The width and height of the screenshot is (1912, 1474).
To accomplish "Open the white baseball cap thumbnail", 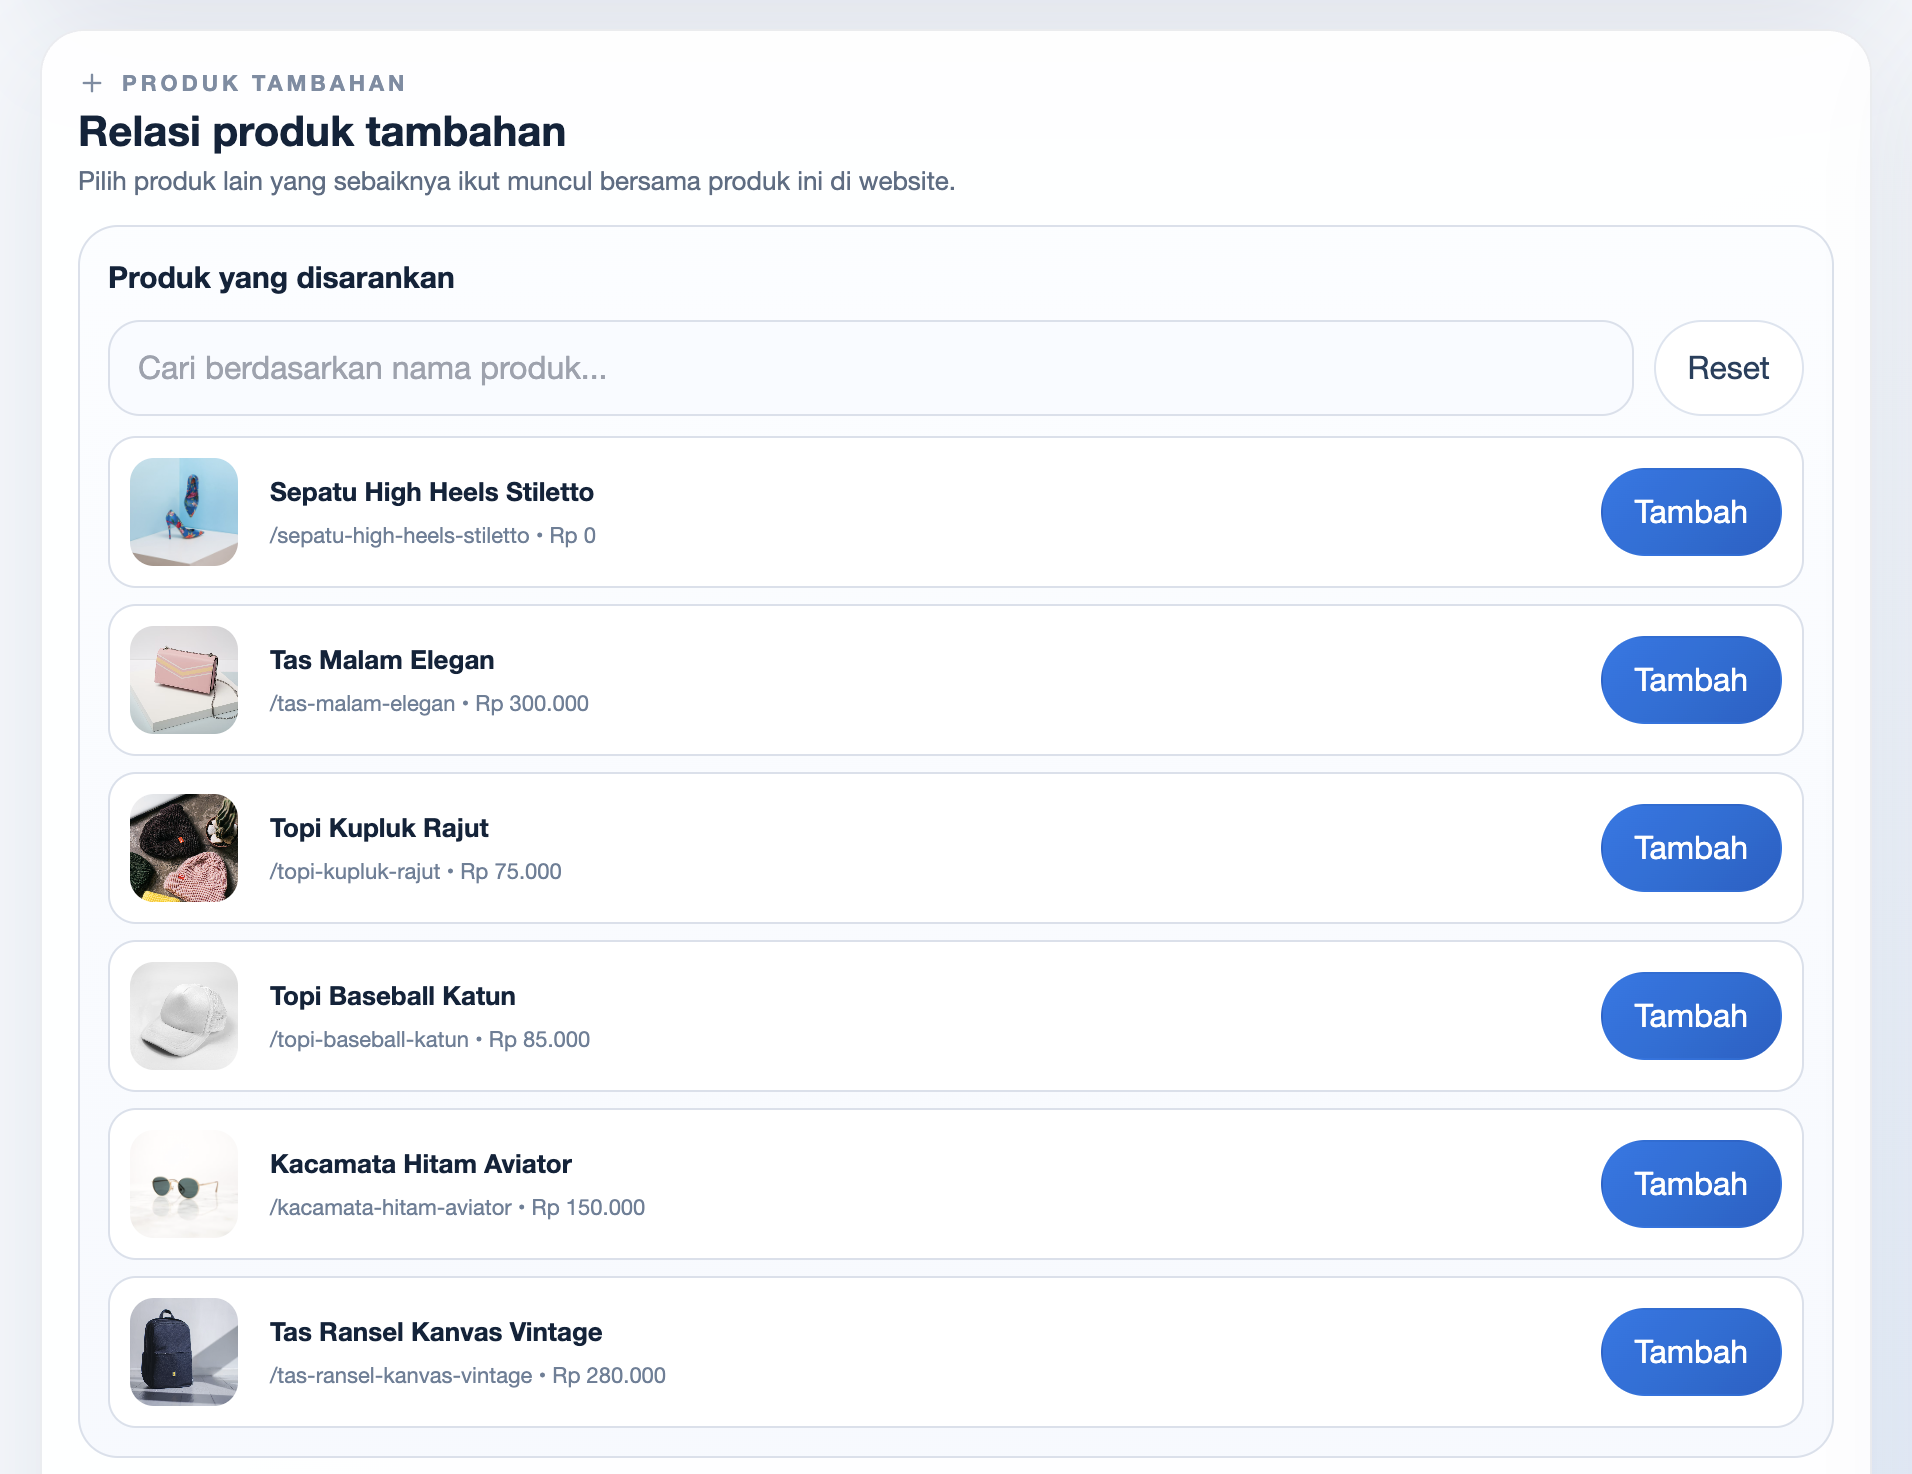I will pyautogui.click(x=184, y=1016).
